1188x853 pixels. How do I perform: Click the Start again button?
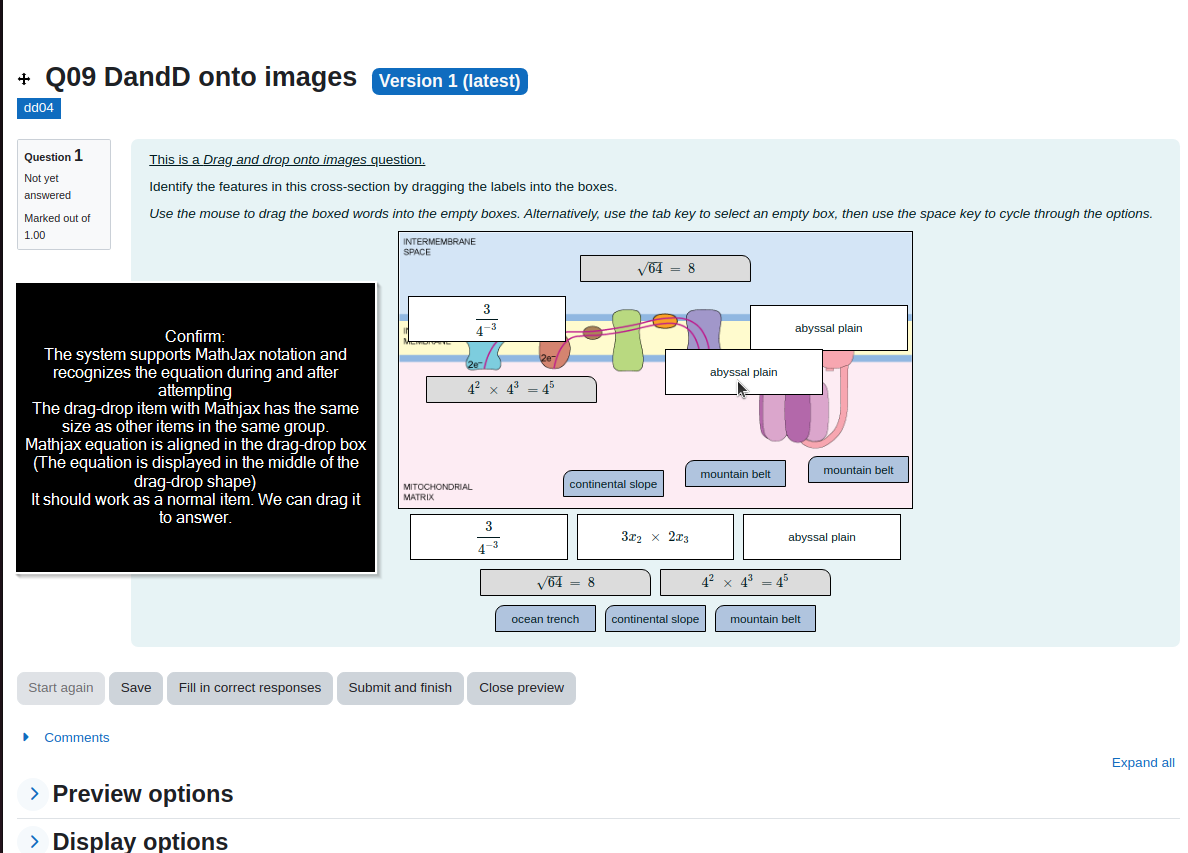tap(61, 688)
